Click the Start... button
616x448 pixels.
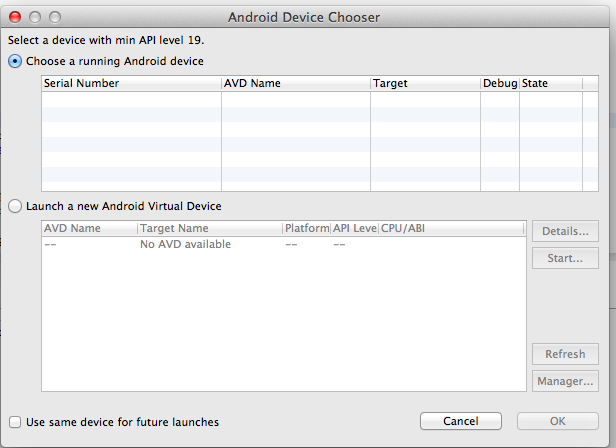[565, 258]
